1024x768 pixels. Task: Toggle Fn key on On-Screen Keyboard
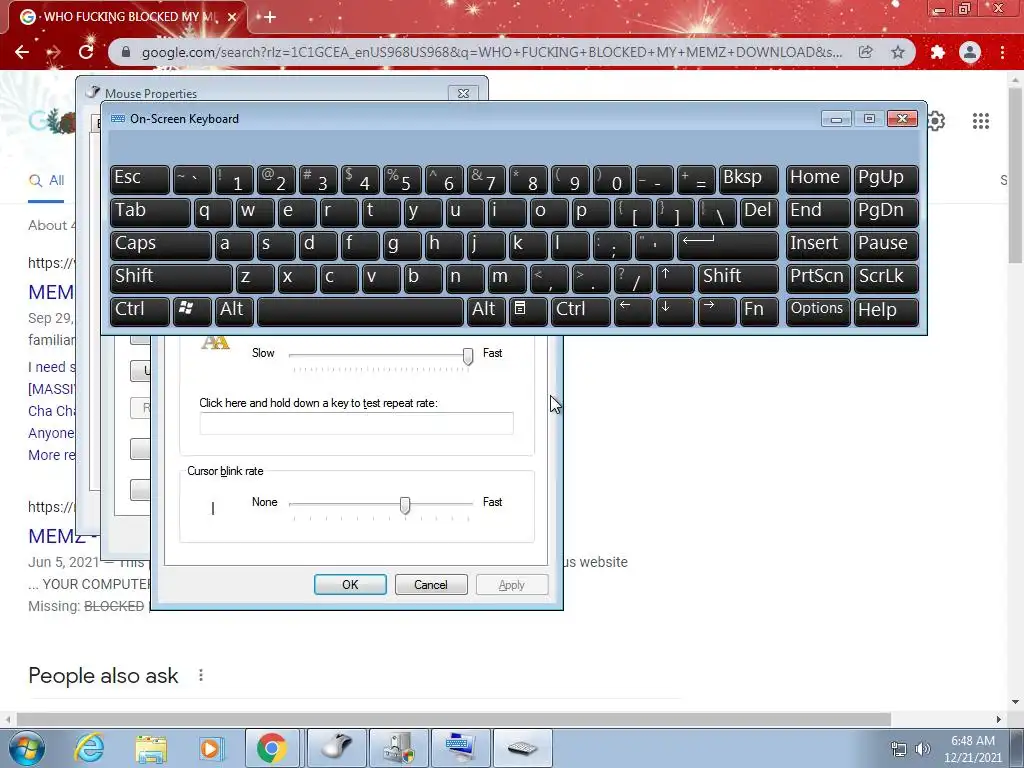pos(759,310)
